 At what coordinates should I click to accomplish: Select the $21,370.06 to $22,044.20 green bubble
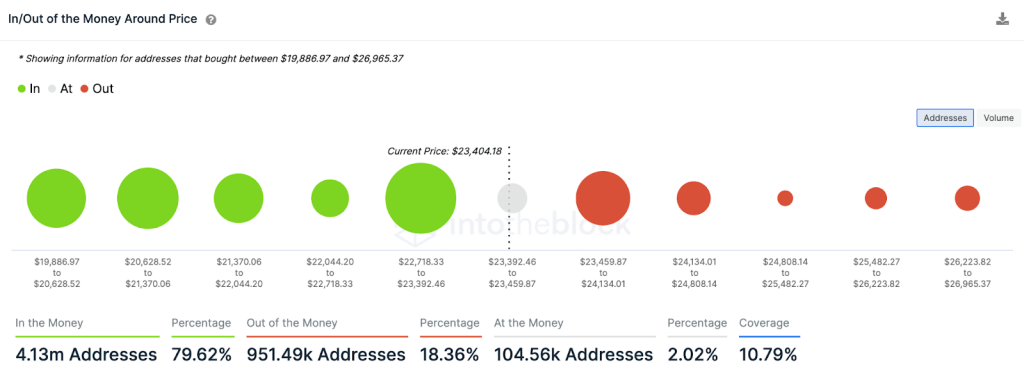(x=238, y=199)
